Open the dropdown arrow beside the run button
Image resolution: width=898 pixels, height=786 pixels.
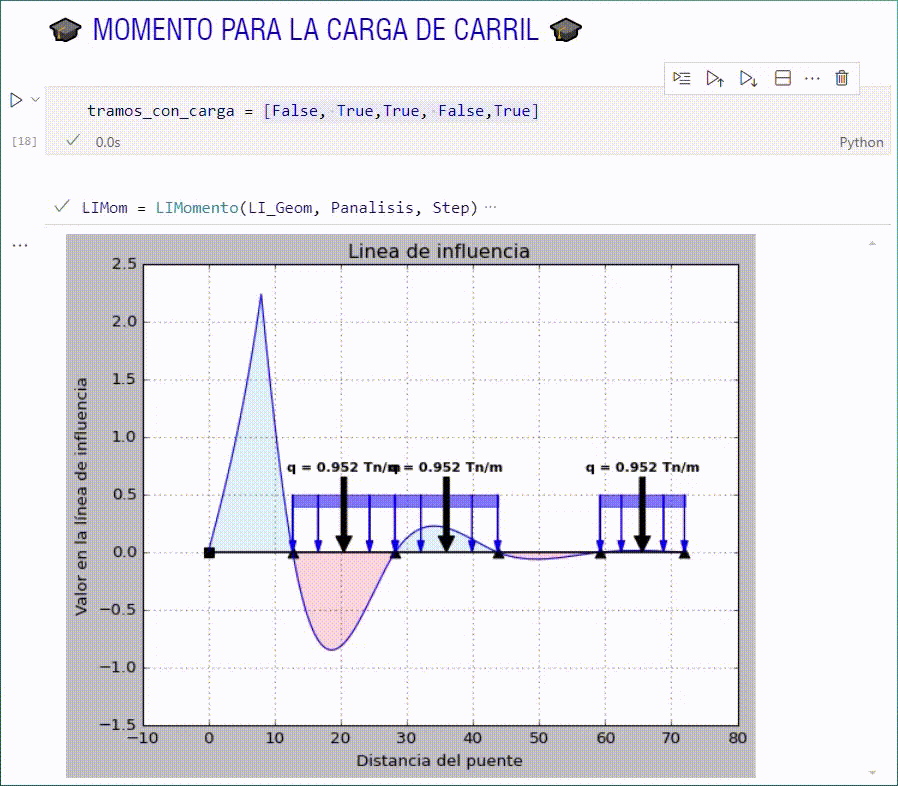(x=35, y=99)
